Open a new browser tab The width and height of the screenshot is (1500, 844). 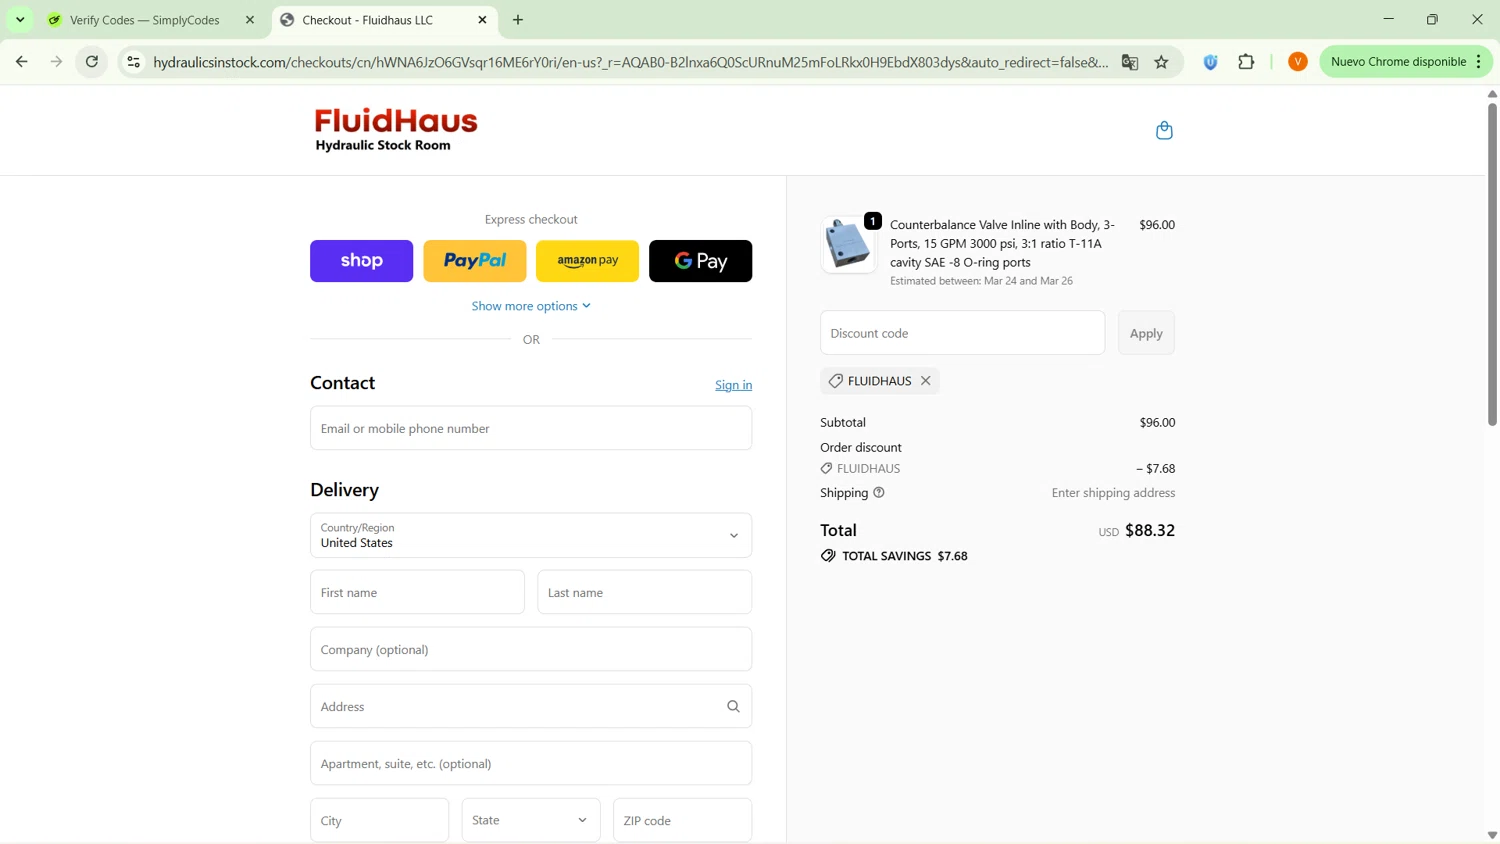coord(518,20)
